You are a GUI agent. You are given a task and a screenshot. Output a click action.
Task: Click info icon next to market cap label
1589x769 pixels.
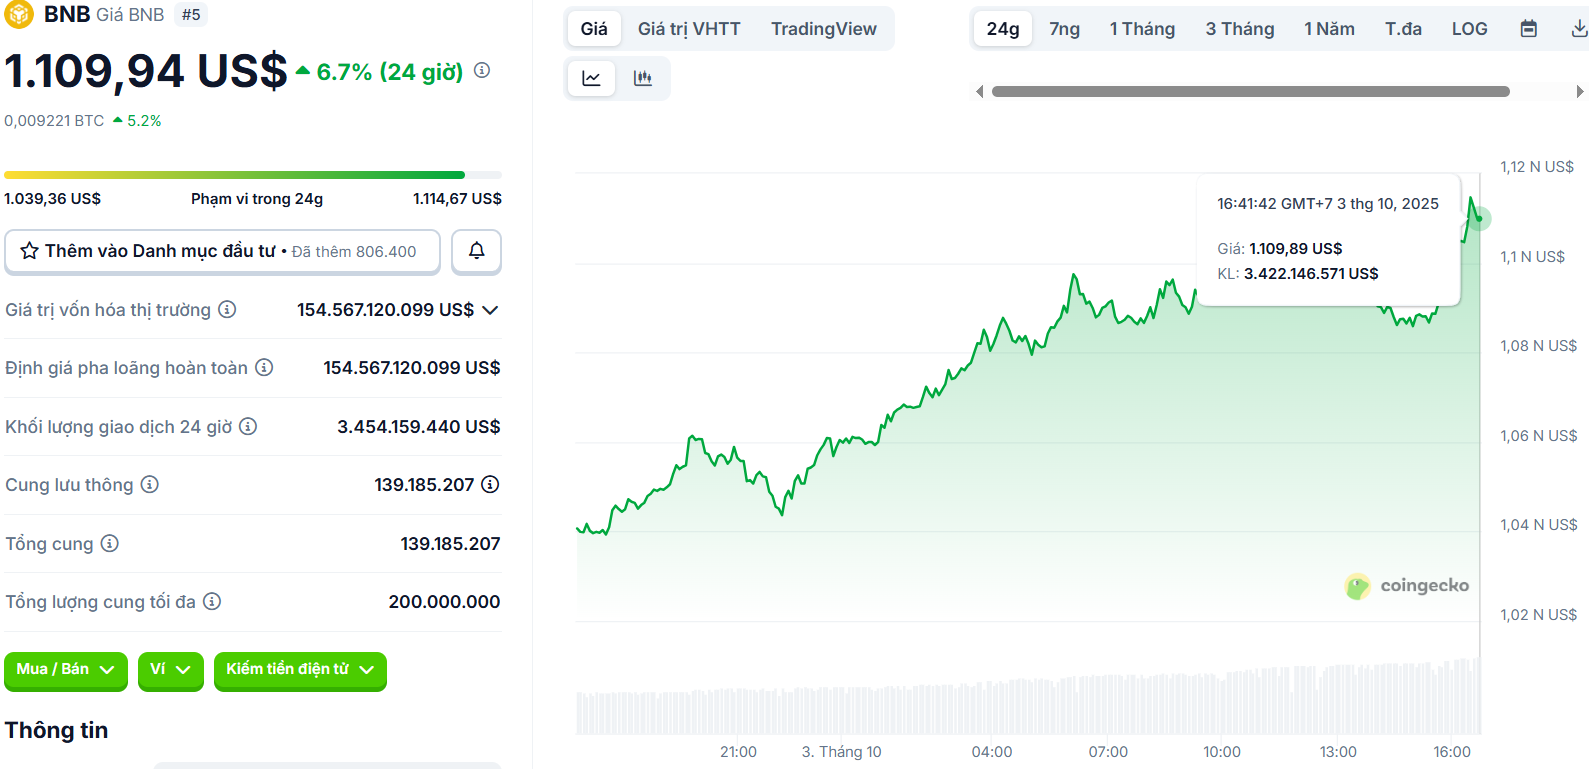point(228,309)
